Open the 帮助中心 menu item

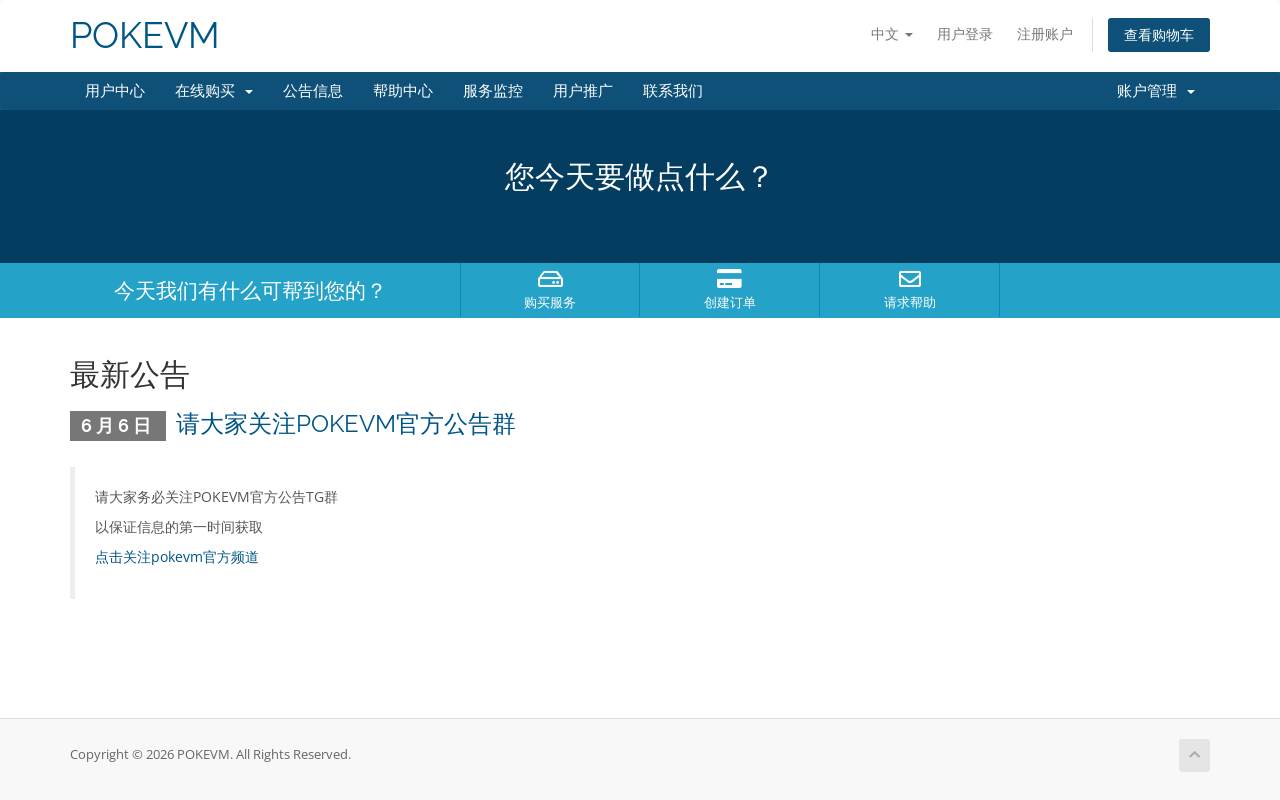[x=403, y=91]
